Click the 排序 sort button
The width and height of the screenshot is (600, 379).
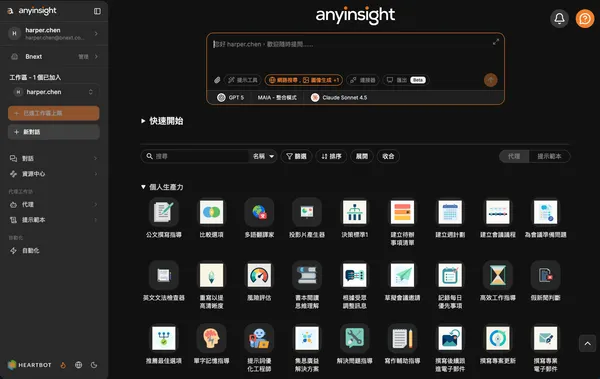click(331, 156)
